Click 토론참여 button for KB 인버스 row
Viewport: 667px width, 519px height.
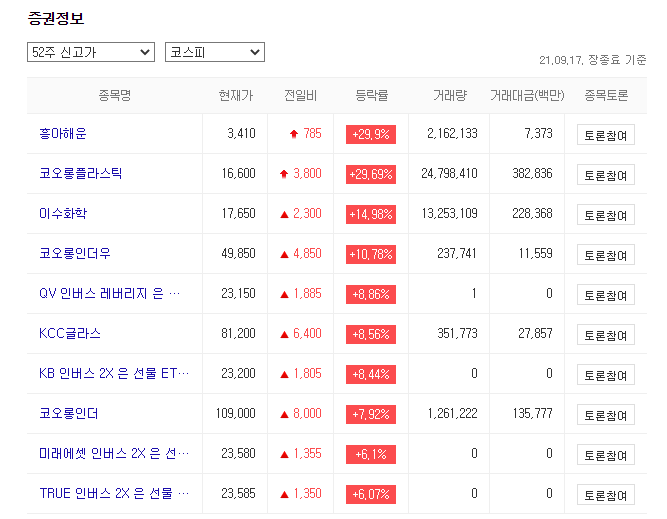(x=606, y=375)
